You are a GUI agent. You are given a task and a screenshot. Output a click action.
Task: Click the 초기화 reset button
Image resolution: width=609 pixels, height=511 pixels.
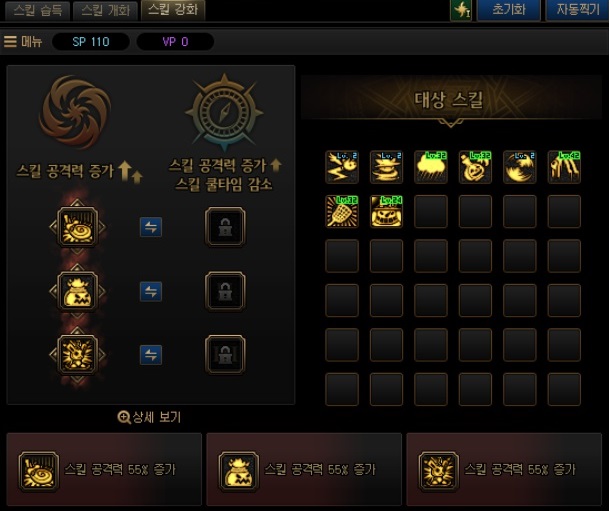508,9
